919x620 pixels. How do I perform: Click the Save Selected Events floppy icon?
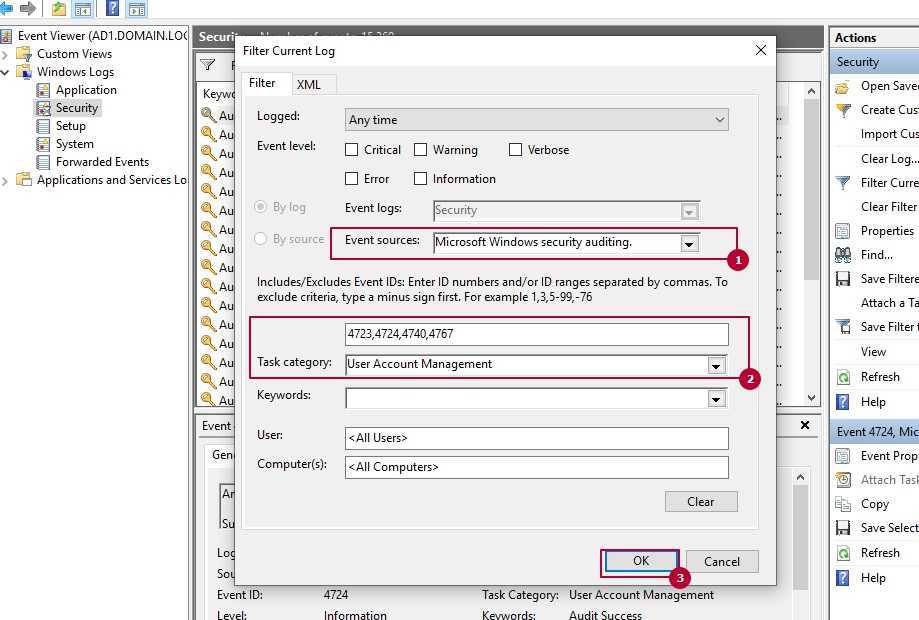tap(843, 528)
